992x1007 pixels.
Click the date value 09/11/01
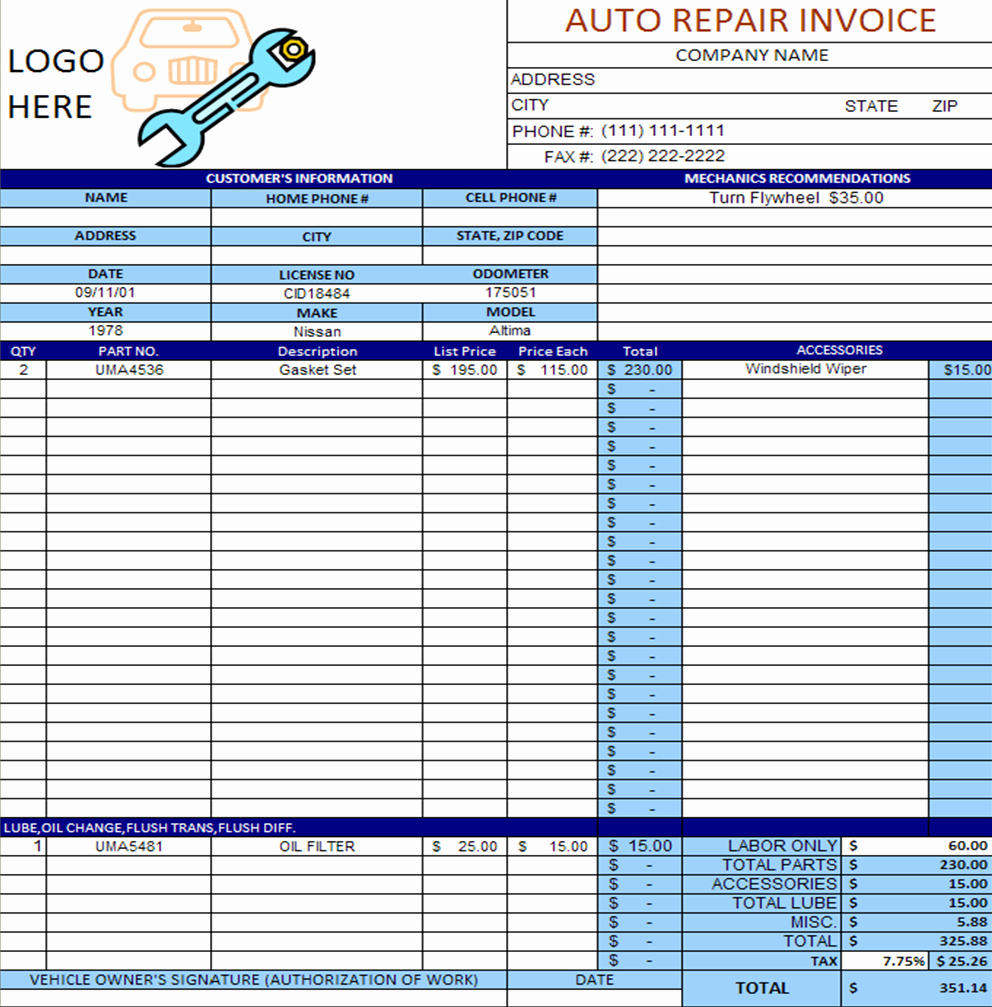click(x=105, y=293)
